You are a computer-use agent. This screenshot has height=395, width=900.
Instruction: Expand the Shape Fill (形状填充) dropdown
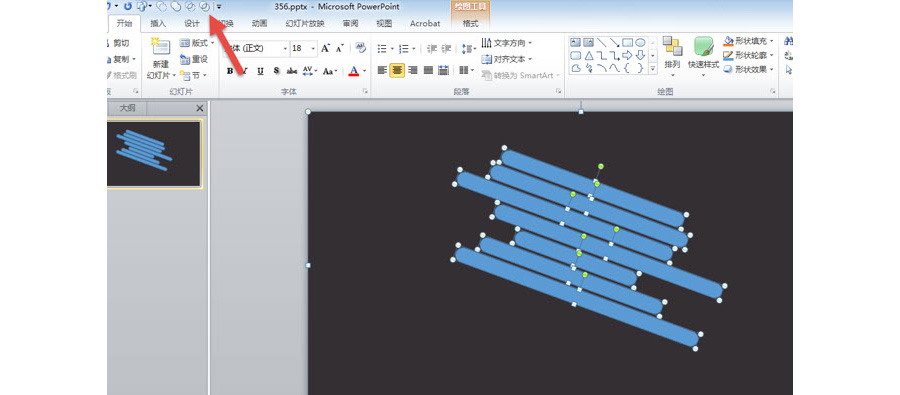771,41
